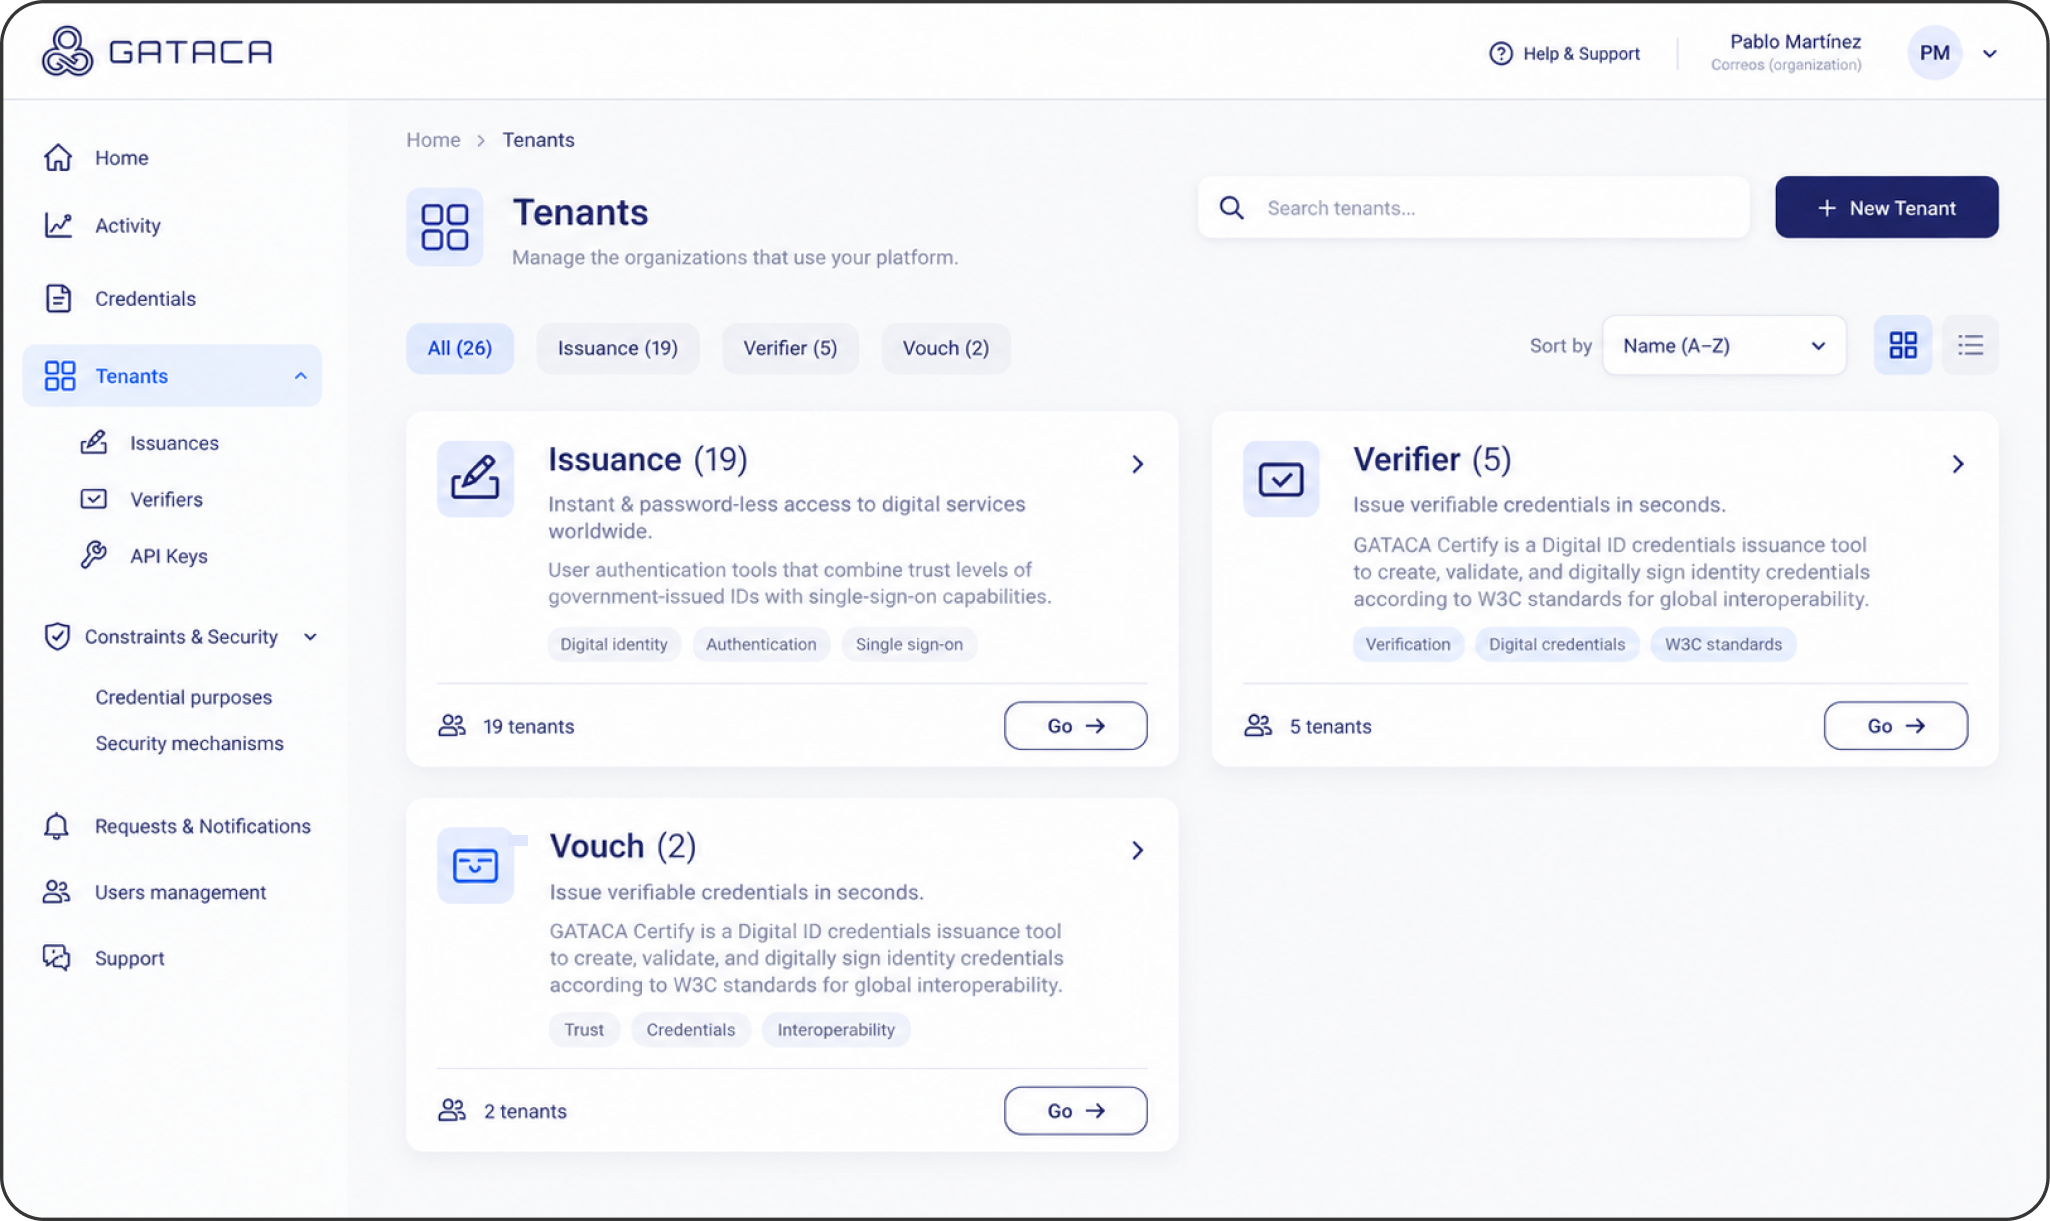This screenshot has width=2050, height=1221.
Task: Click Go on the Verifier card
Action: click(x=1896, y=726)
